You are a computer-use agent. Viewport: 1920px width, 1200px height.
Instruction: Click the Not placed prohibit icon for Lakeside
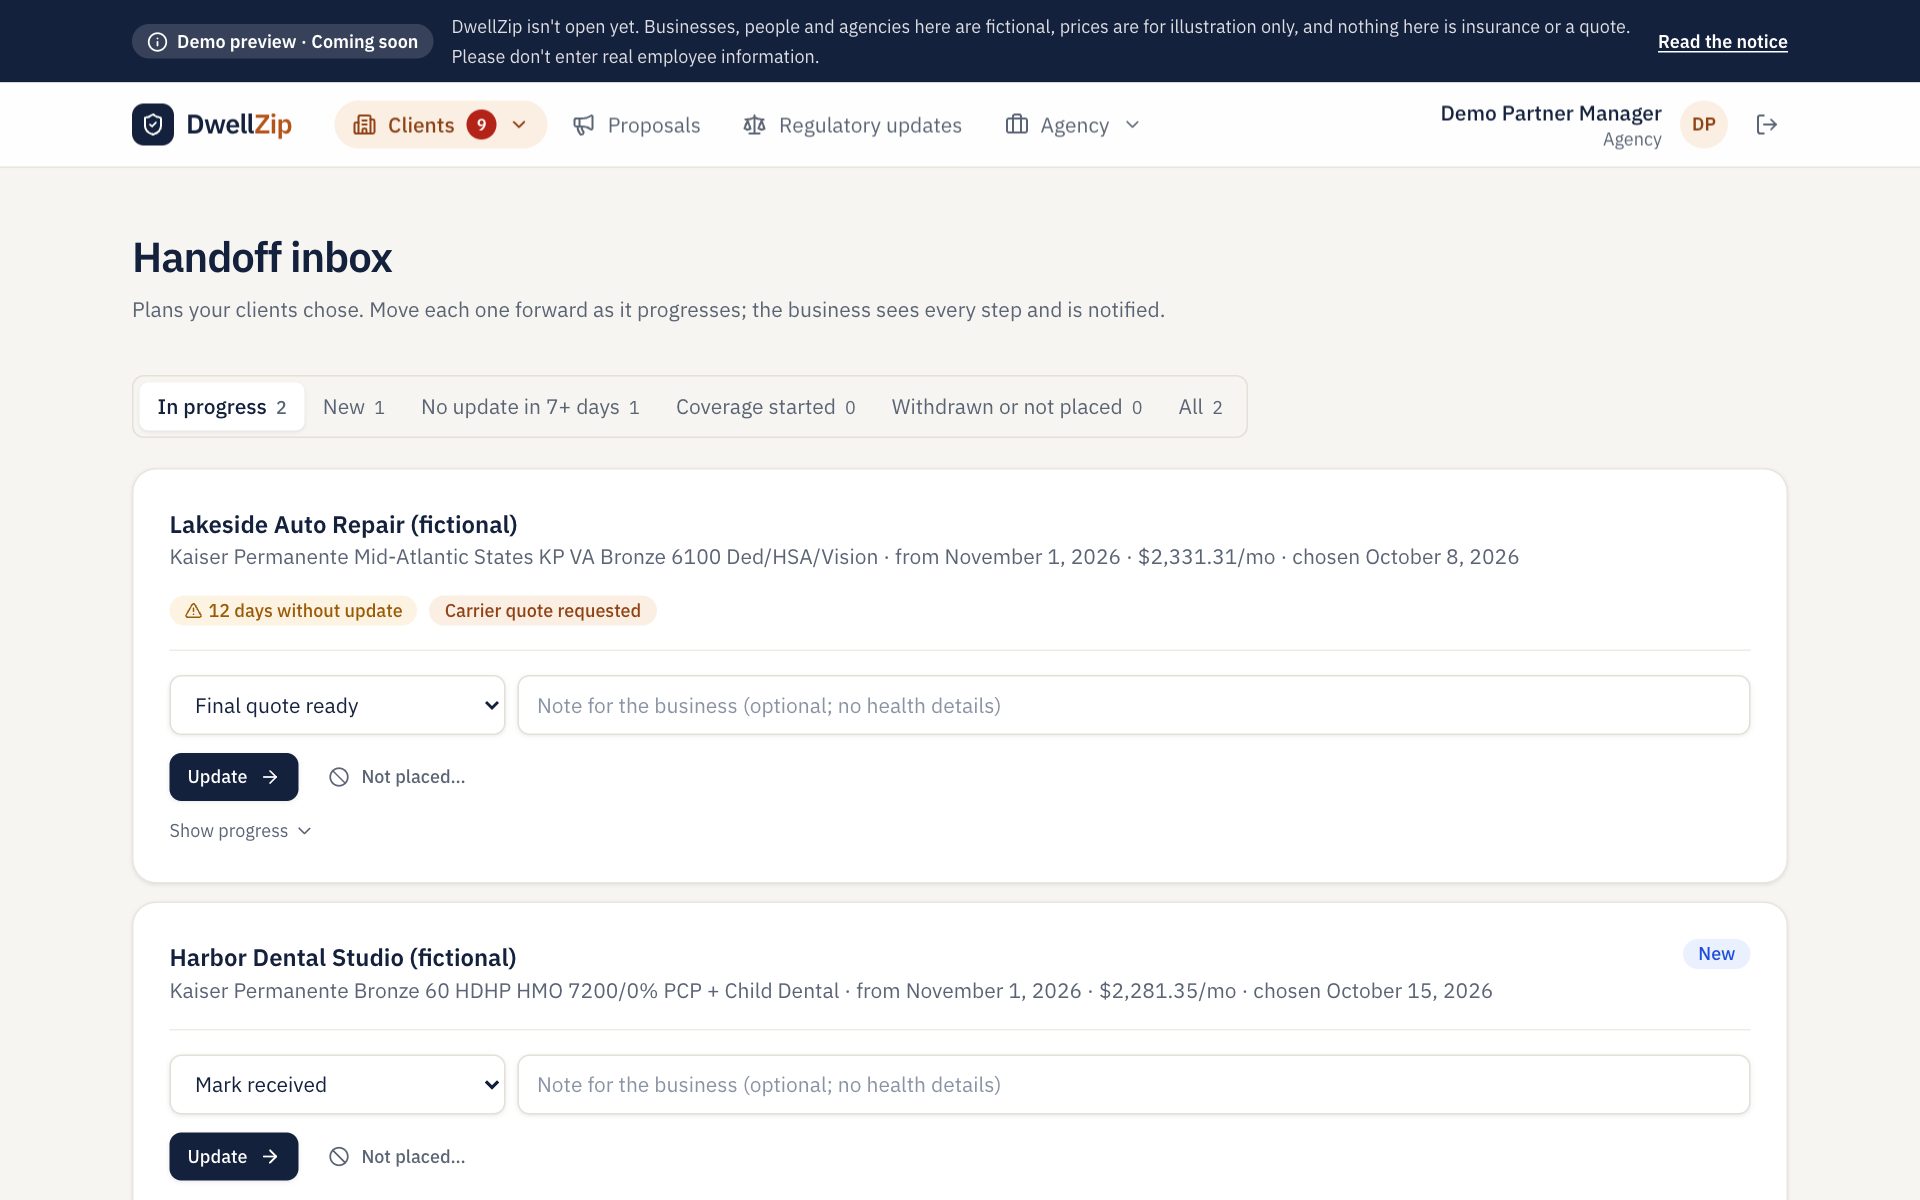[339, 777]
